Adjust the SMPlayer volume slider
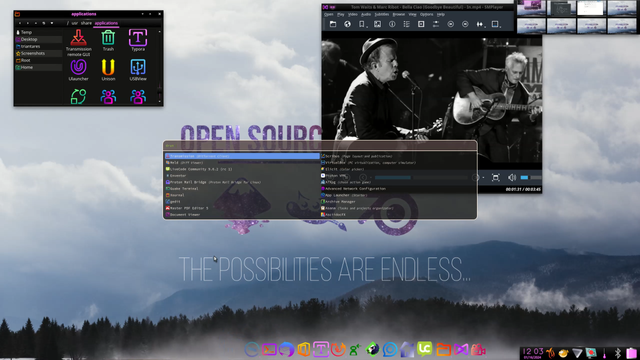 click(x=531, y=178)
